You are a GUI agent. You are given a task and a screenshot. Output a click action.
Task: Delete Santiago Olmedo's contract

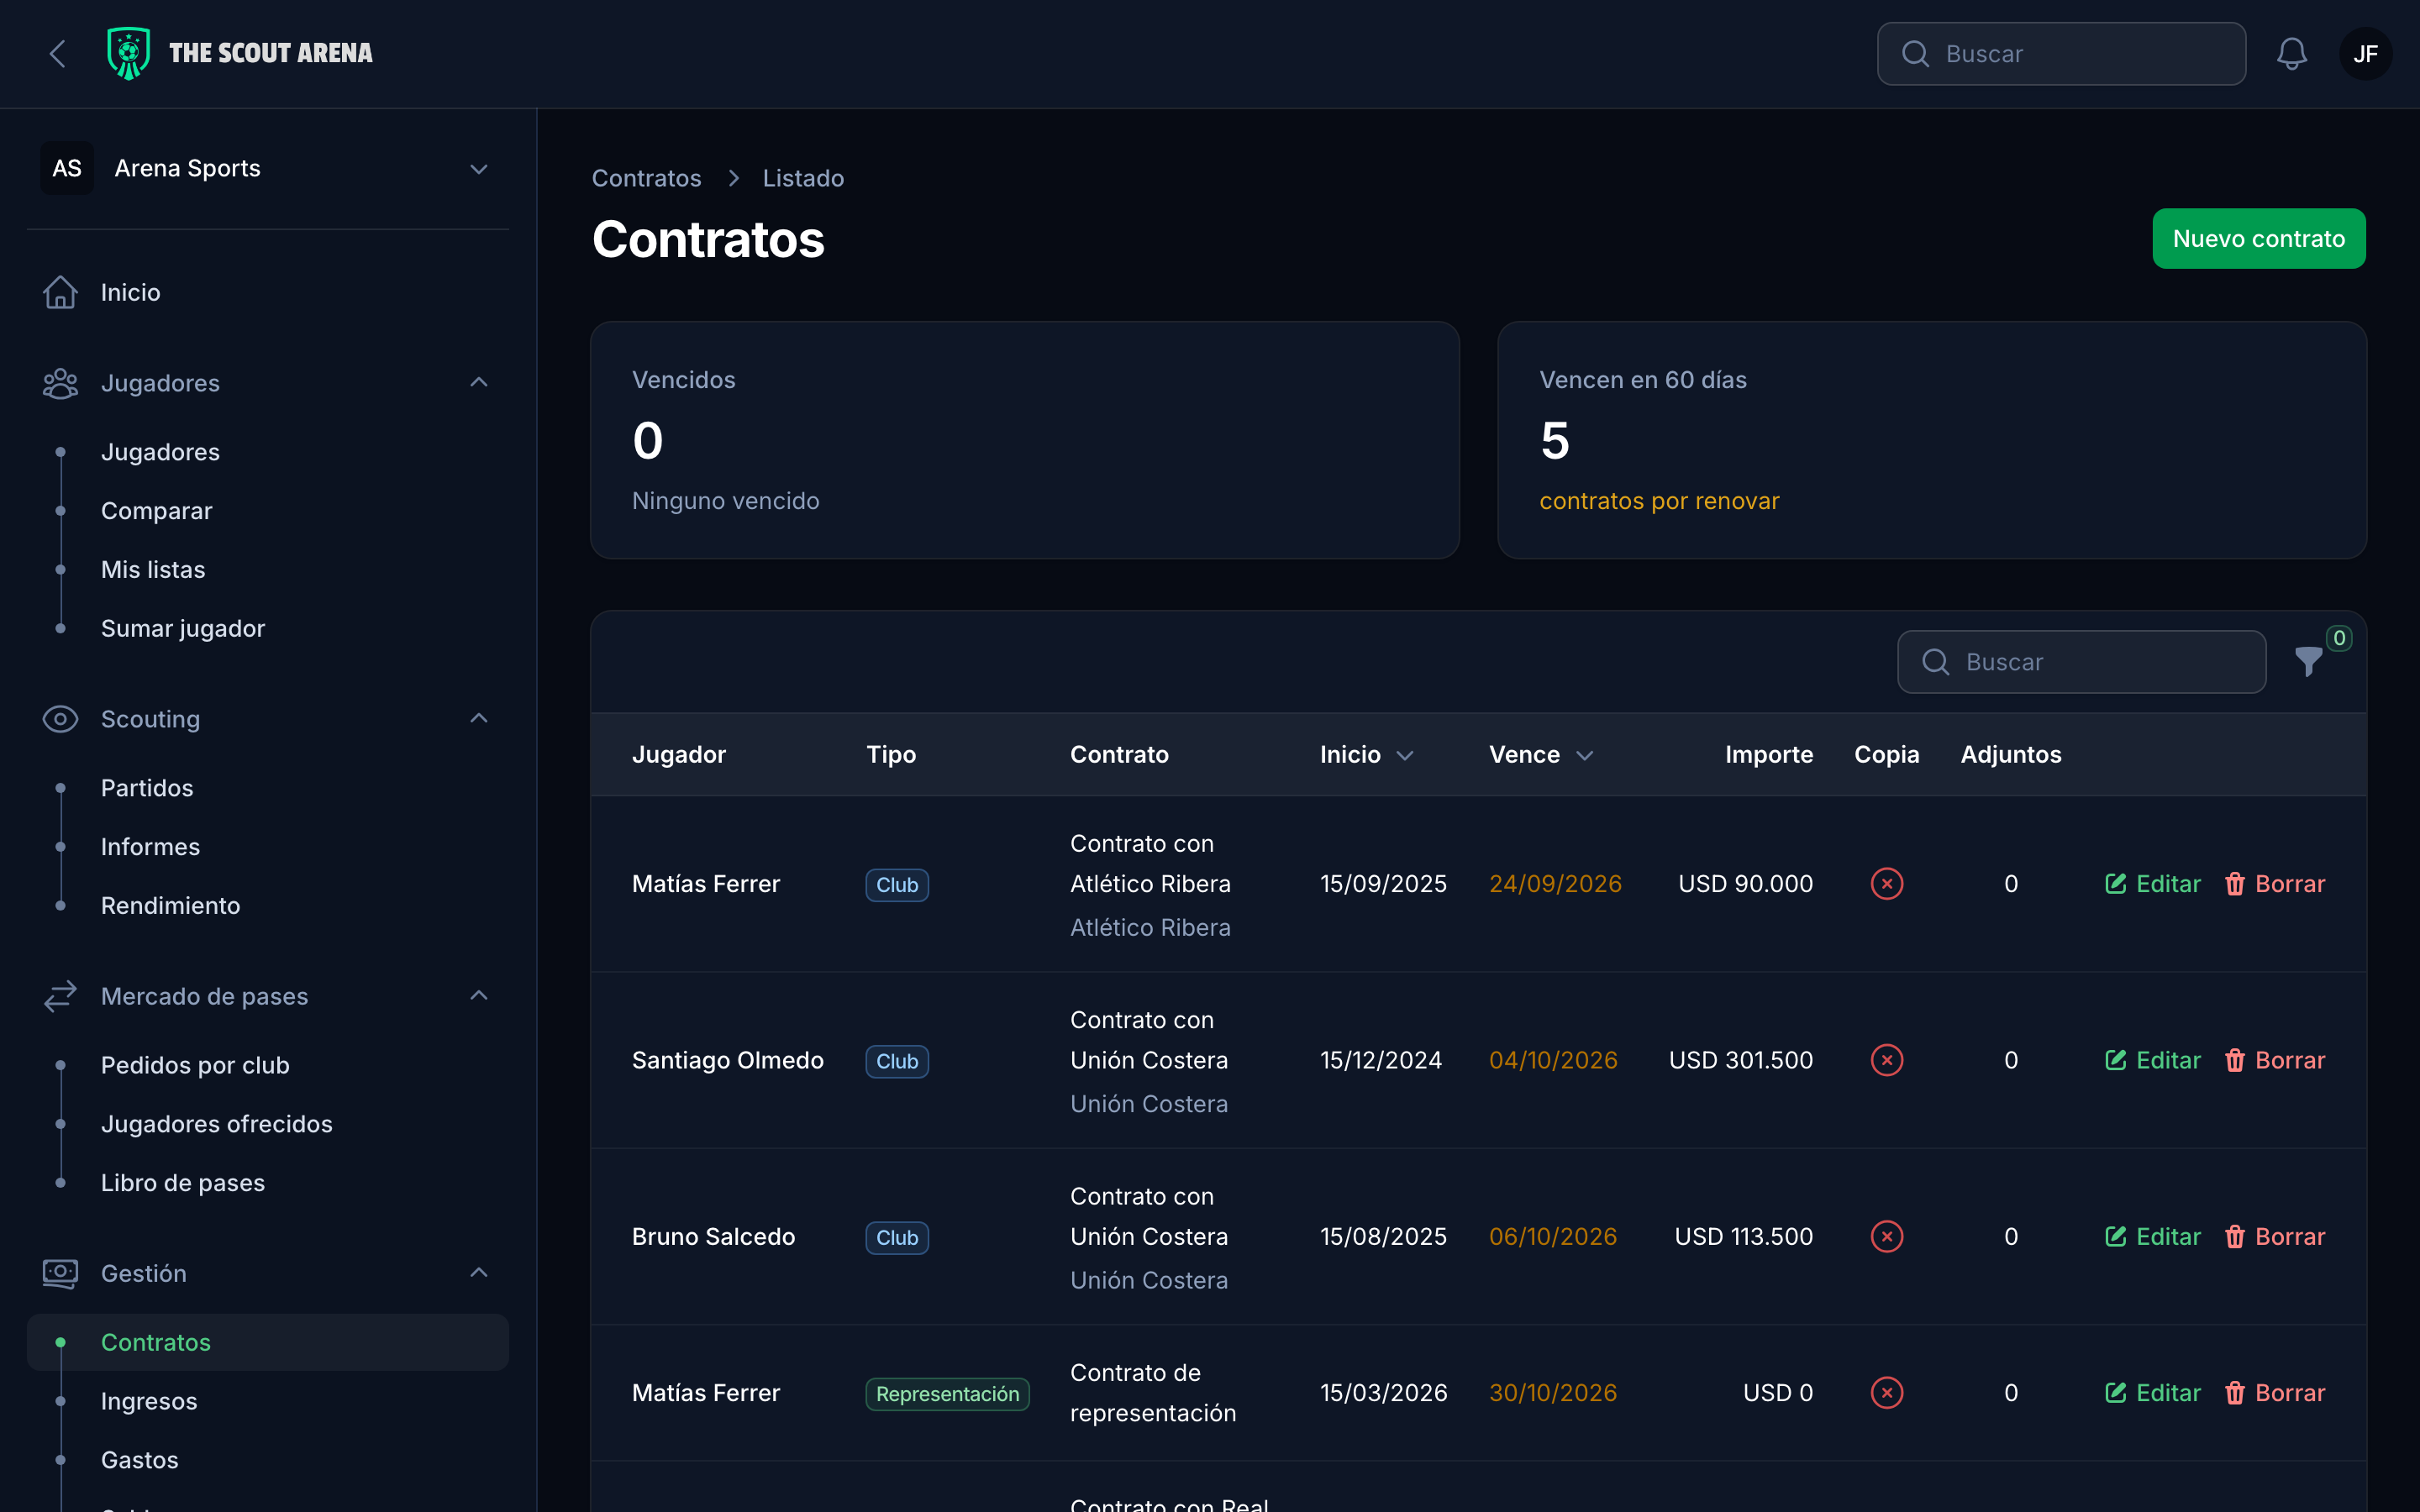pyautogui.click(x=2275, y=1060)
